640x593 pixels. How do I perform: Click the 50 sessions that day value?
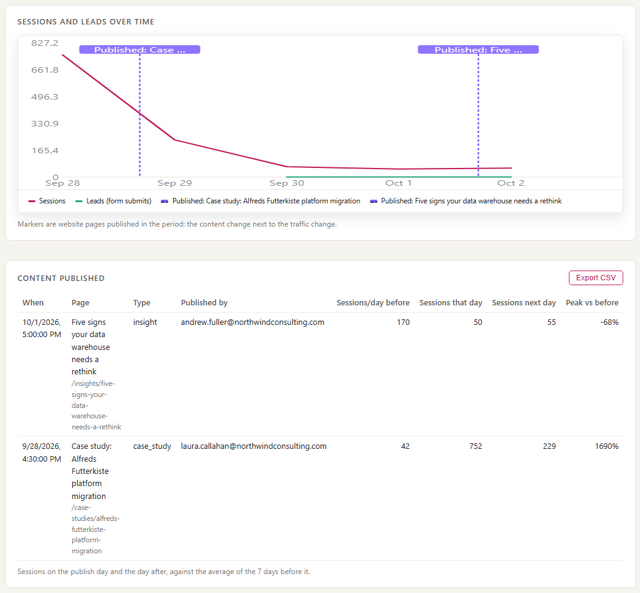[478, 322]
